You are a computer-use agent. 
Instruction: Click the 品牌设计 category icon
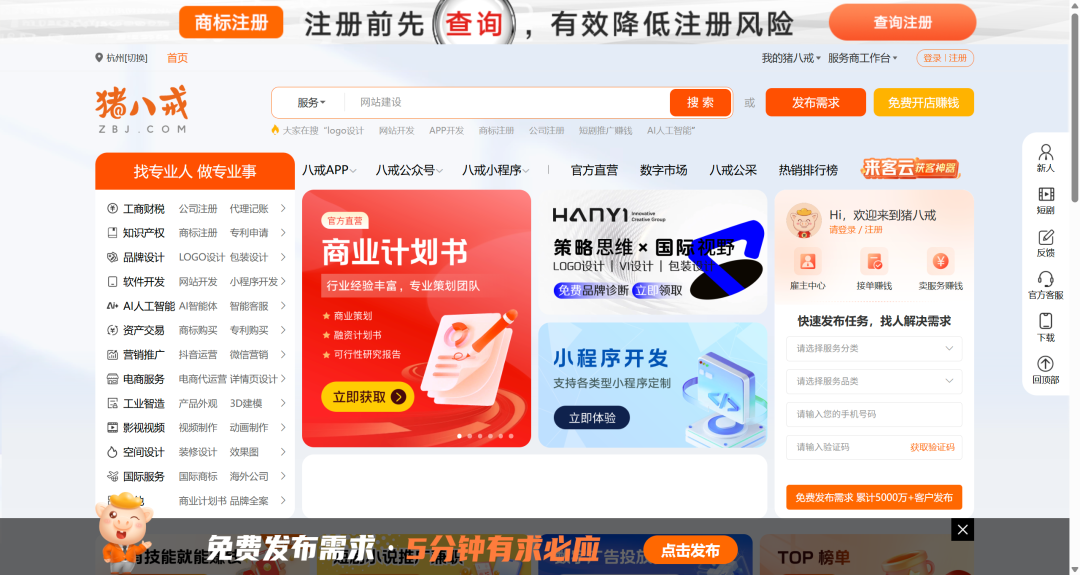112,257
